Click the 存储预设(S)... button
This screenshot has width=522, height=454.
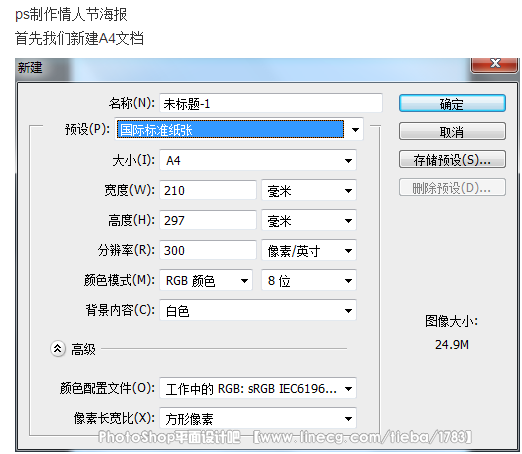coord(452,159)
